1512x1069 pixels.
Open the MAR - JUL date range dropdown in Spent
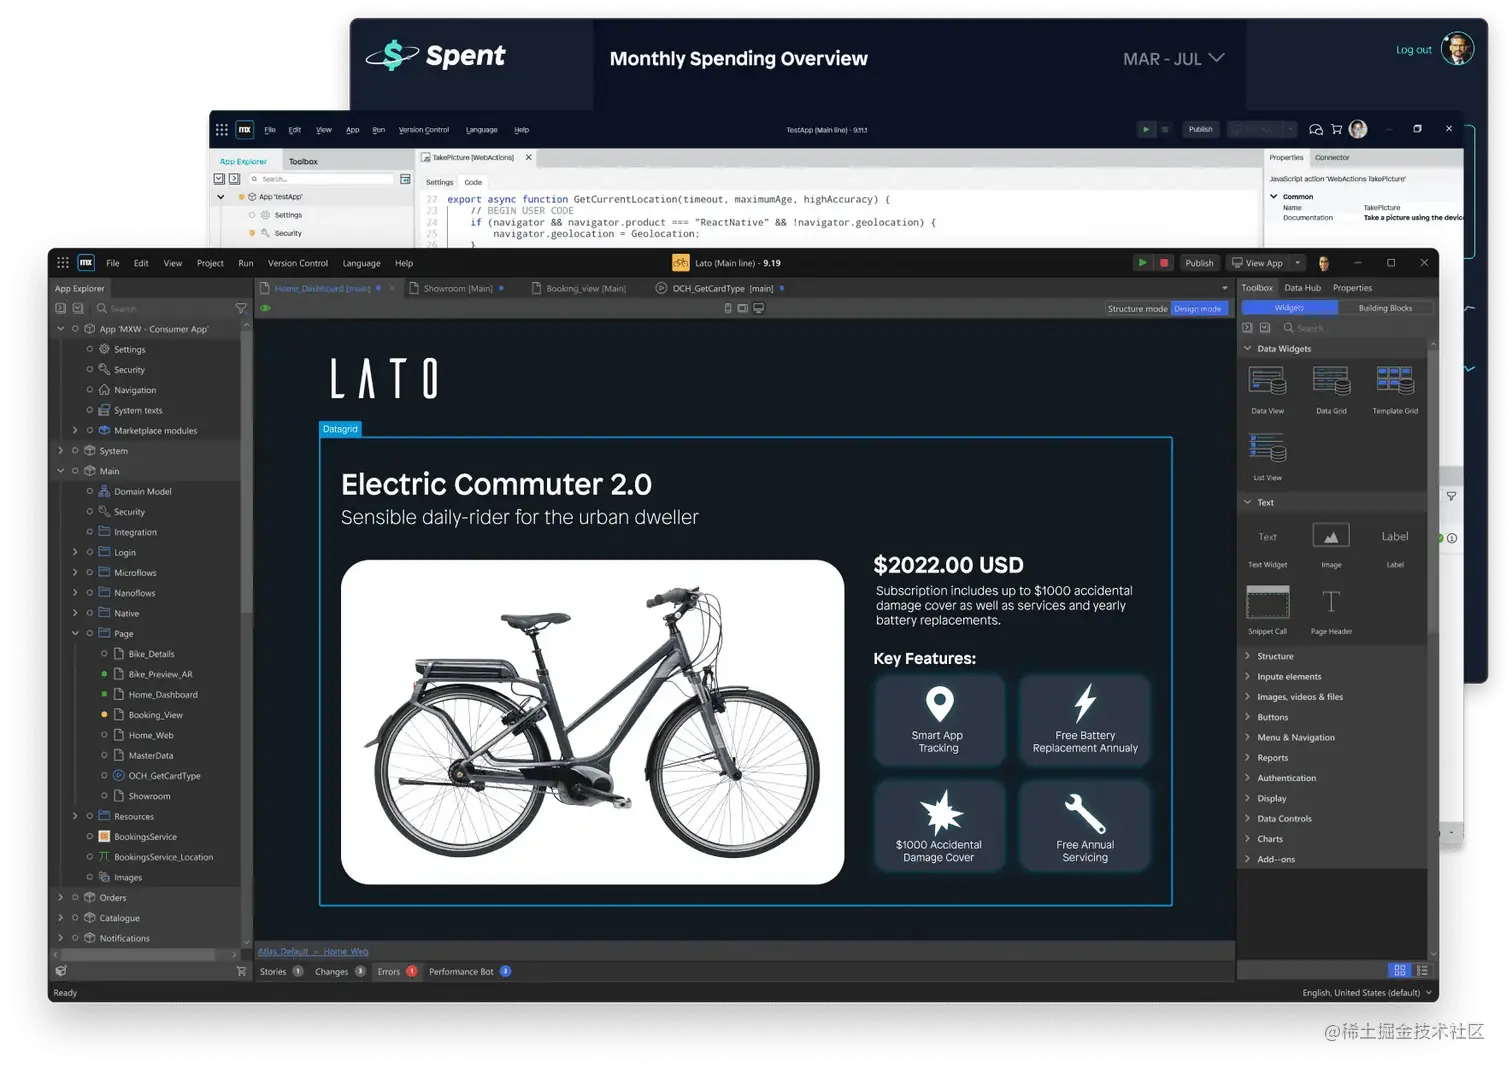pos(1174,59)
